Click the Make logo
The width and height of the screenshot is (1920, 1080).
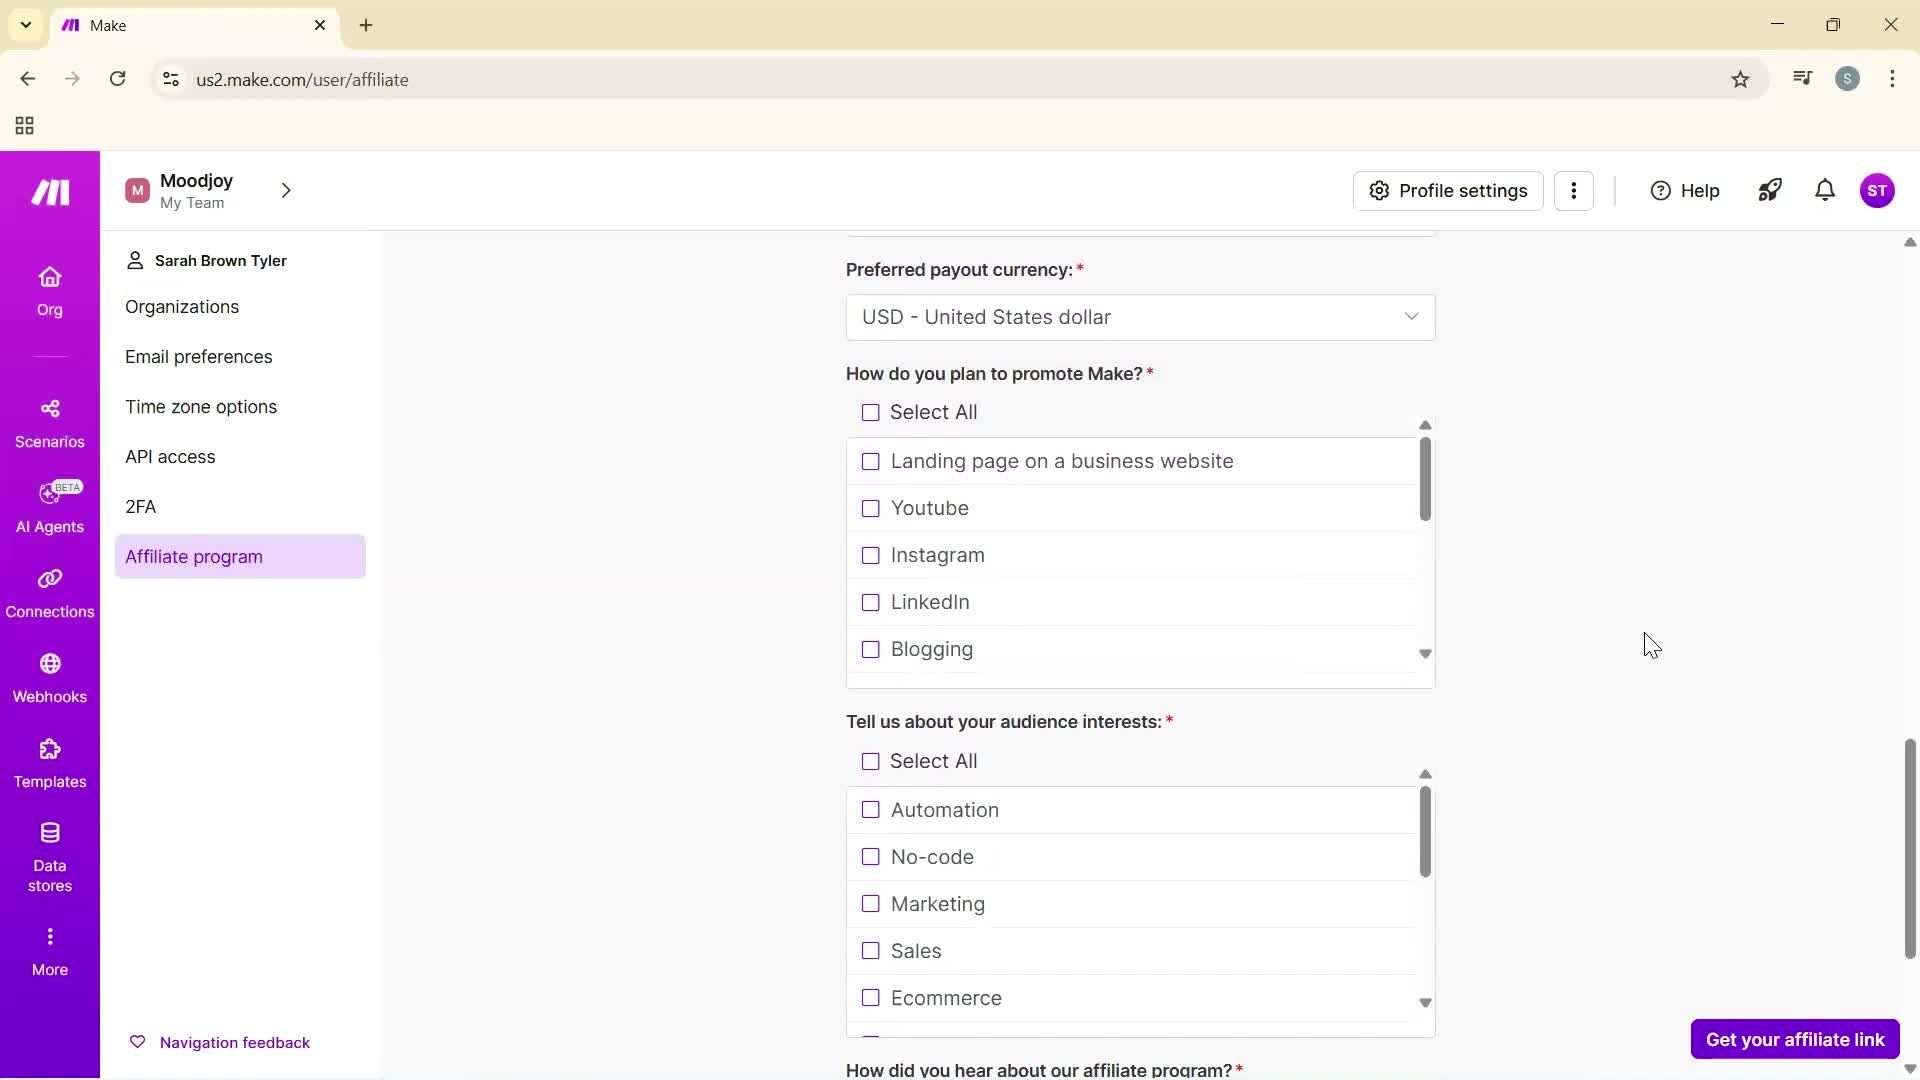(x=49, y=192)
